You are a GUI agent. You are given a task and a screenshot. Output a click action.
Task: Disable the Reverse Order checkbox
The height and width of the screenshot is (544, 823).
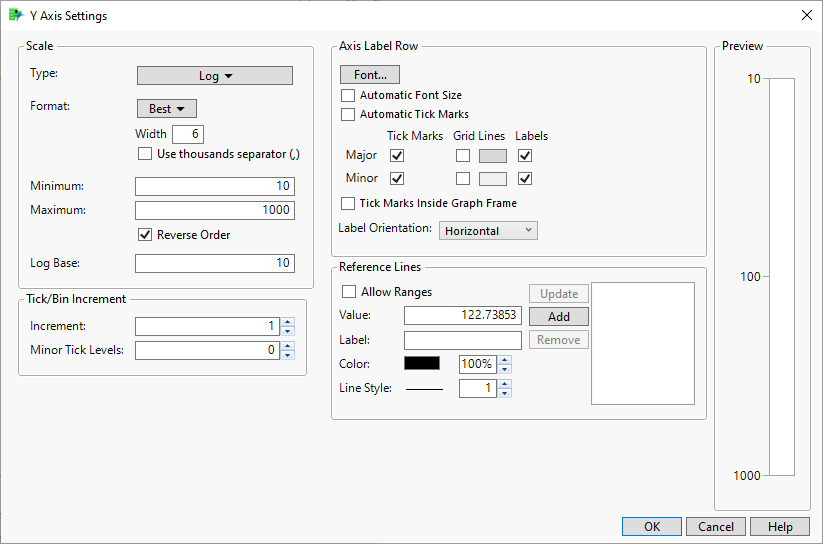point(145,235)
